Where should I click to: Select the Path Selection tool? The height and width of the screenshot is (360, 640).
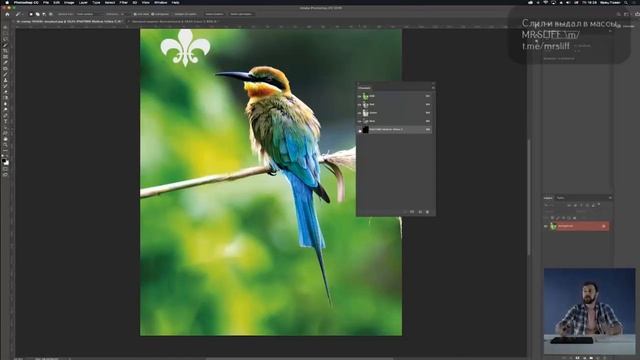(x=5, y=127)
